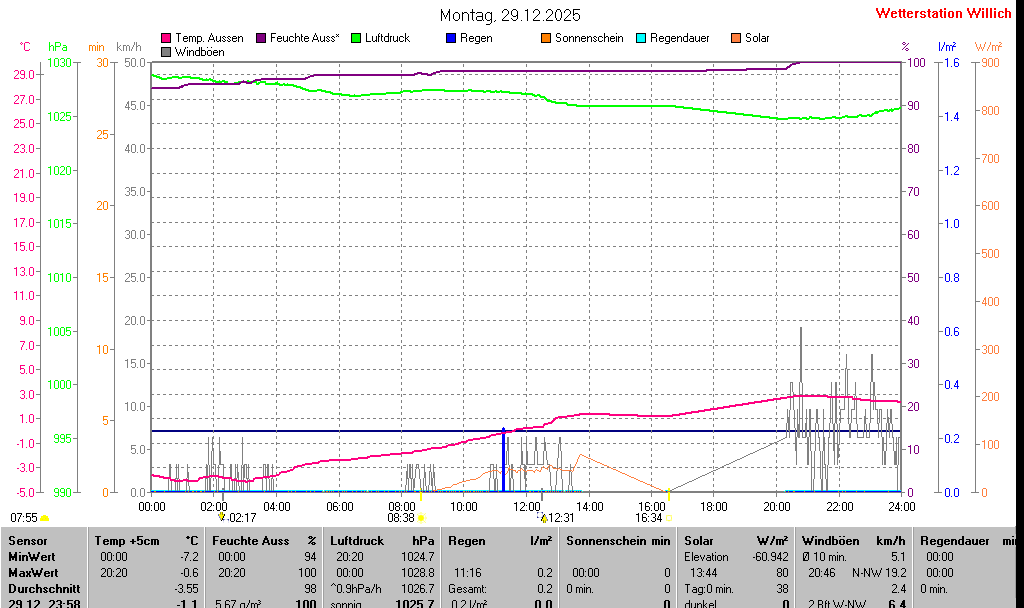Click the blue Regen legend square

click(451, 38)
